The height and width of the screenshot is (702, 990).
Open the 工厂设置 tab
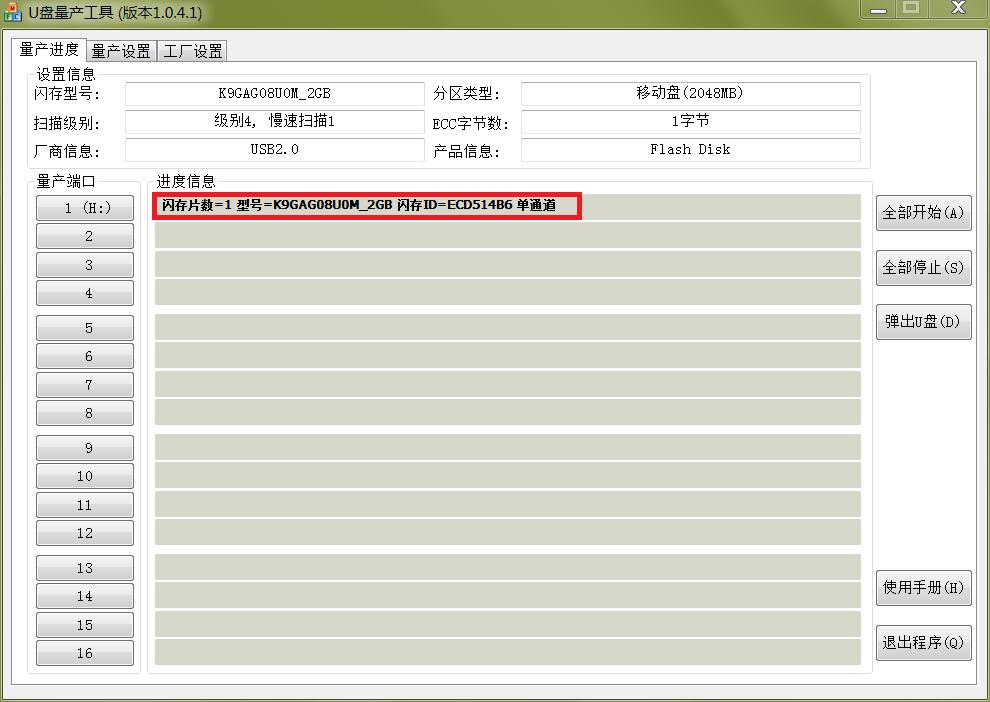point(192,50)
